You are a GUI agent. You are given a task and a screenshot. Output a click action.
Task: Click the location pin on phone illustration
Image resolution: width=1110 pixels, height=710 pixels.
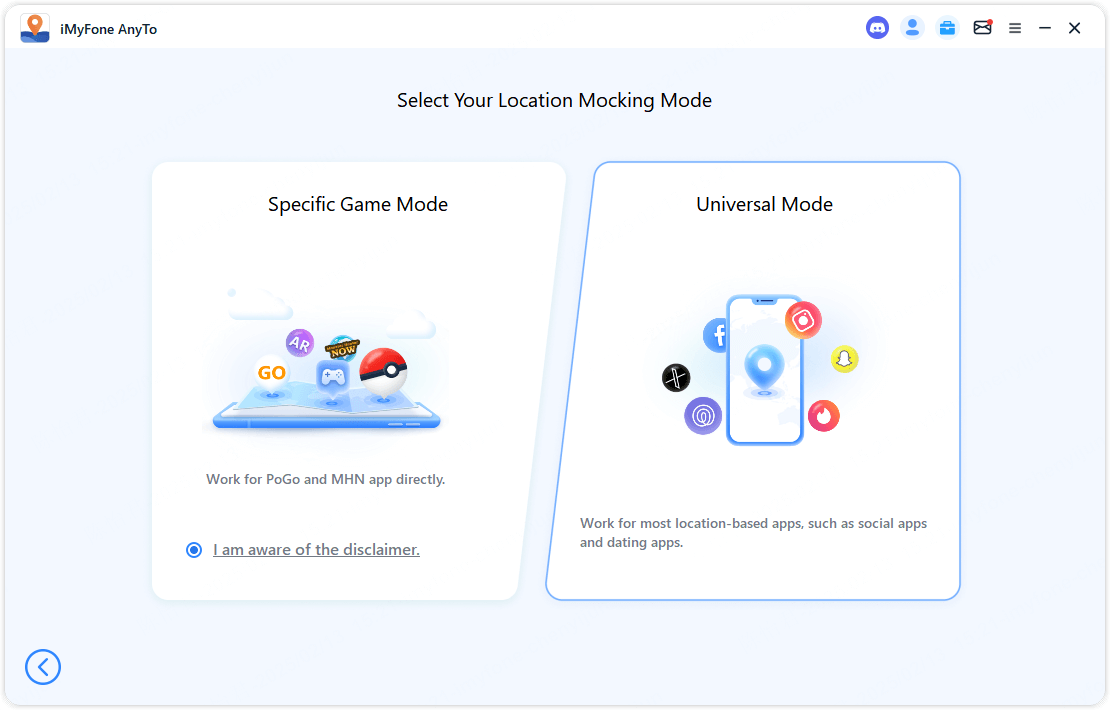click(x=764, y=367)
